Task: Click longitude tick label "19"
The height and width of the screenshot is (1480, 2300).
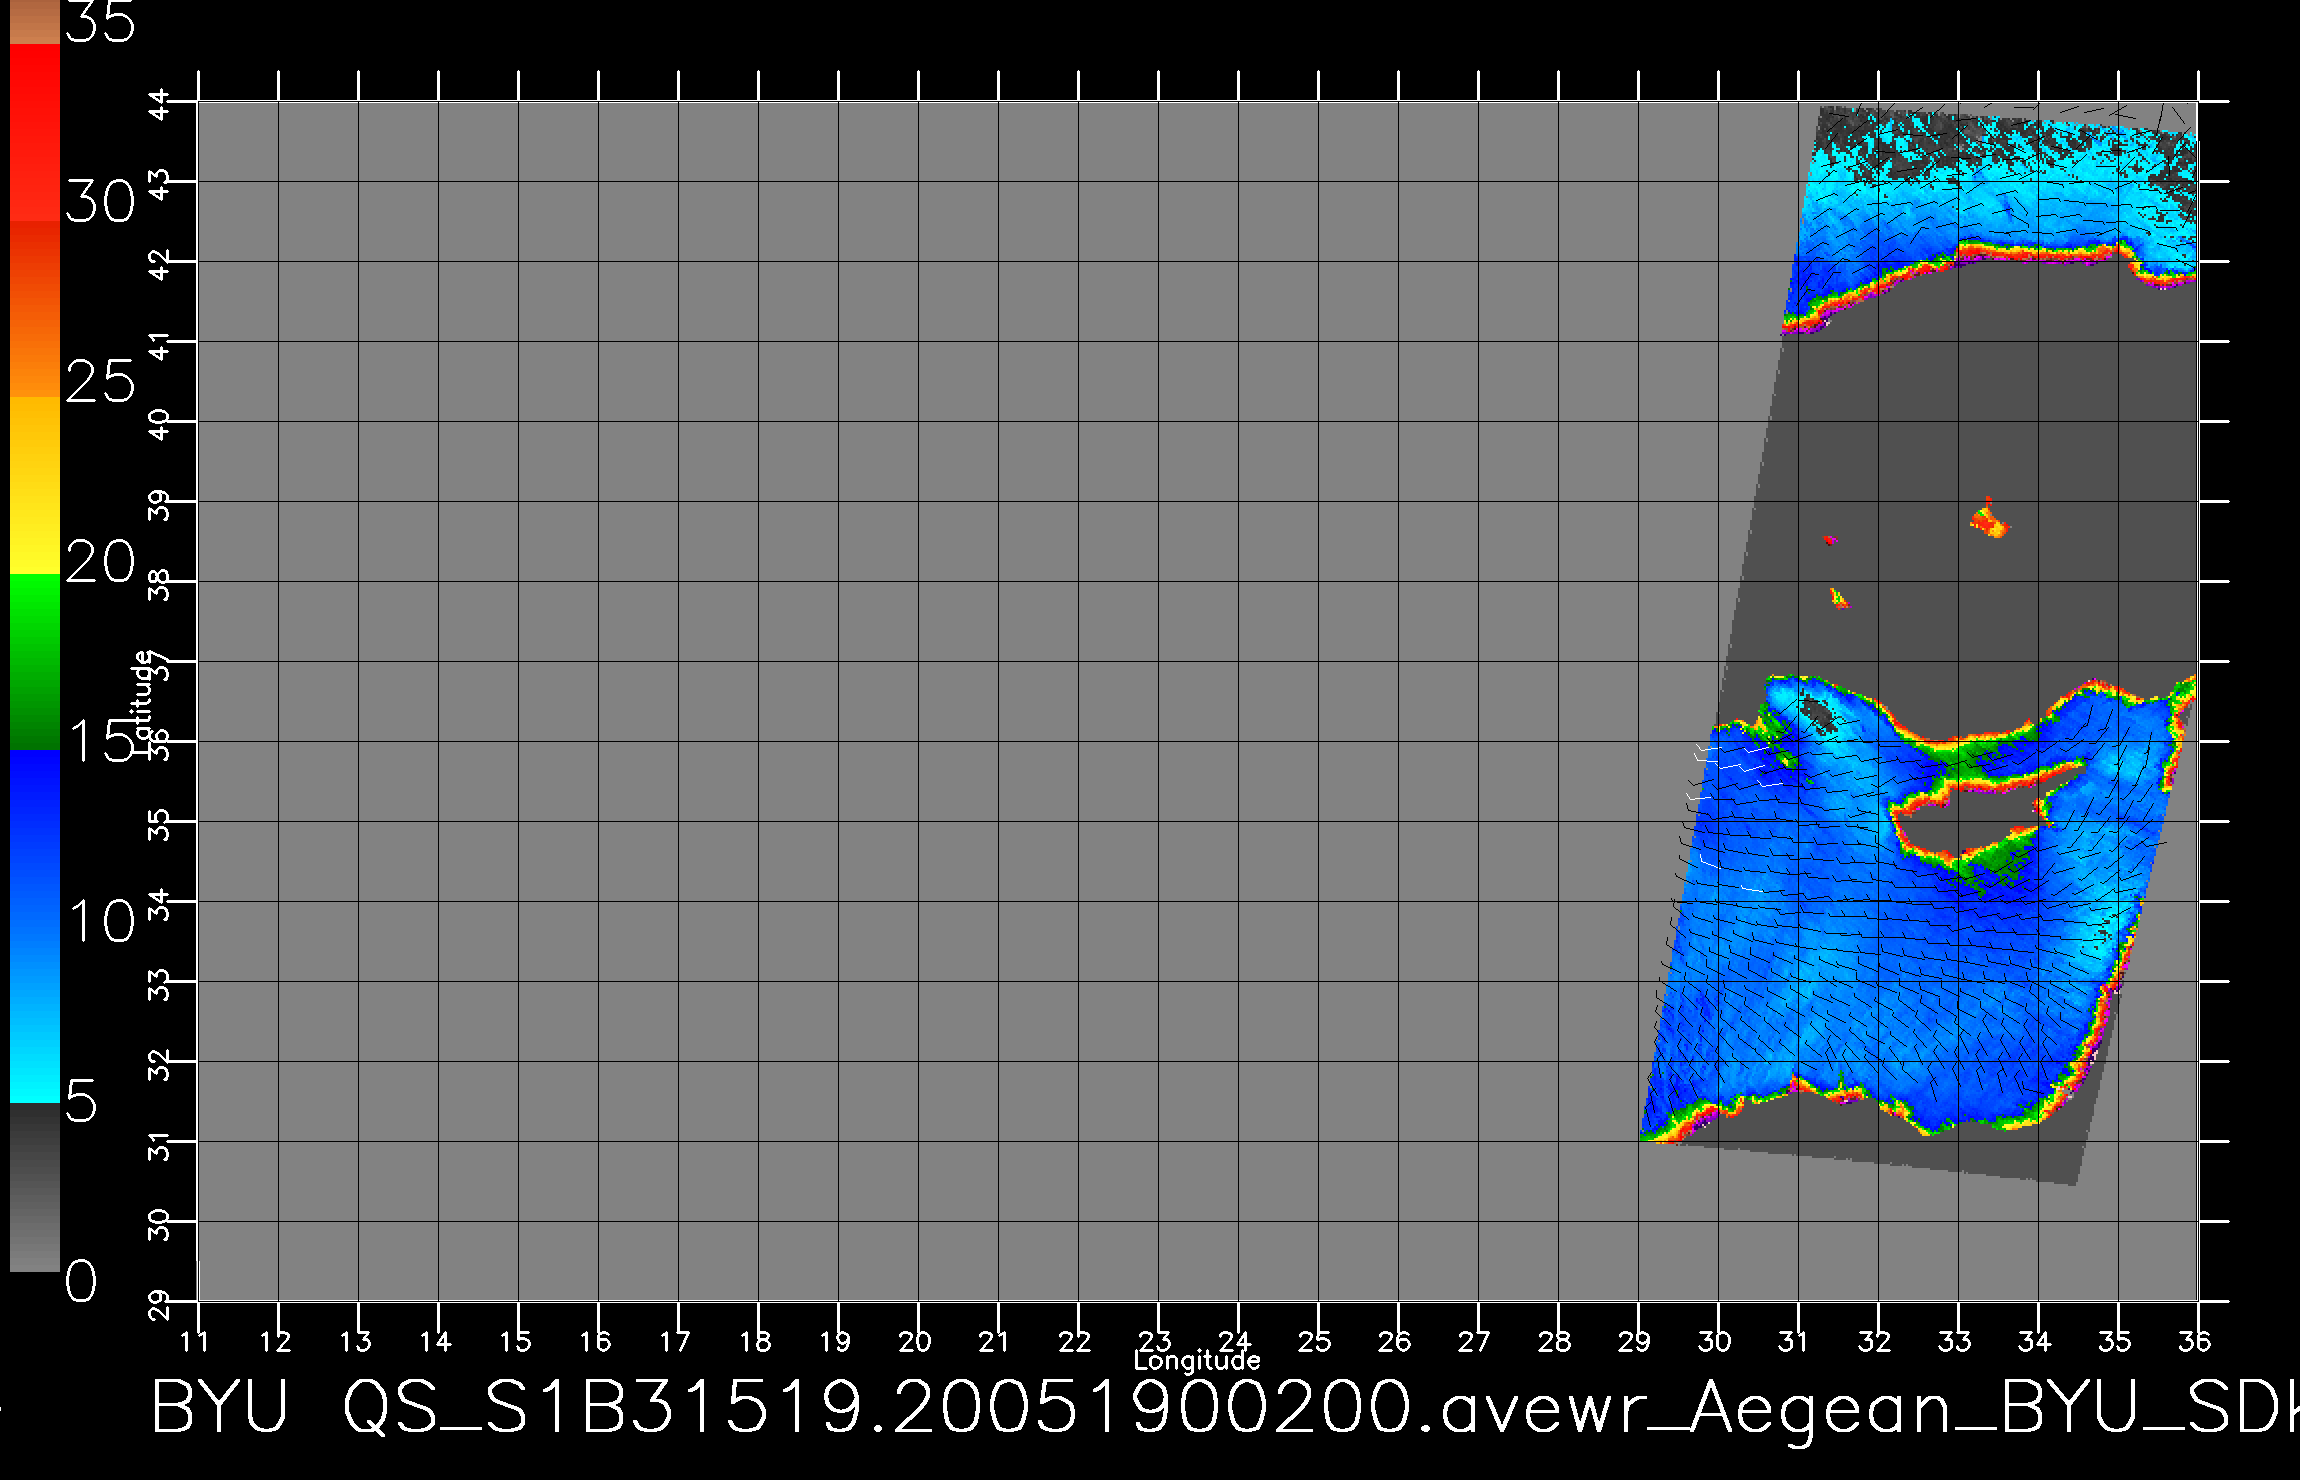Action: (x=835, y=1341)
